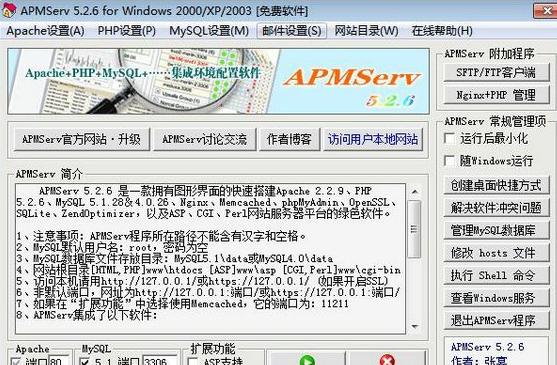This screenshot has width=557, height=365.
Task: Click the 'APMServ 5.2.6' text in info panel
Action: tap(488, 347)
